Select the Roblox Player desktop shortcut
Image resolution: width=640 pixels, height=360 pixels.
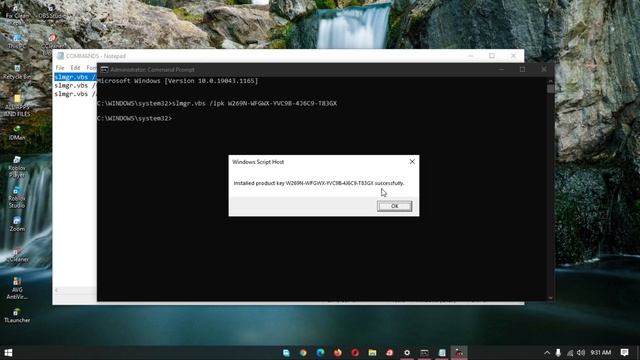click(x=17, y=167)
